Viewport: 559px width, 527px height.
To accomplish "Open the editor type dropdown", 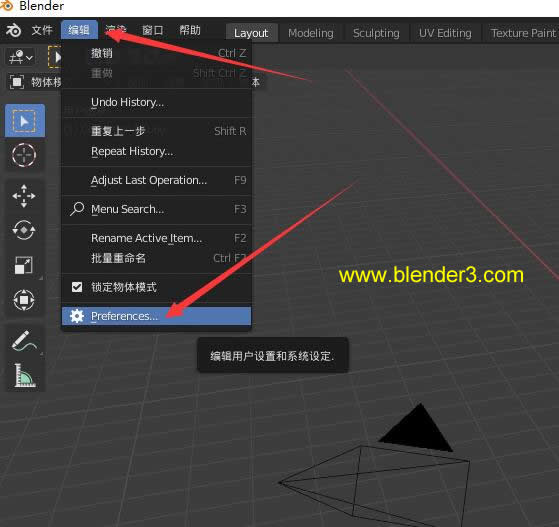I will pyautogui.click(x=21, y=57).
